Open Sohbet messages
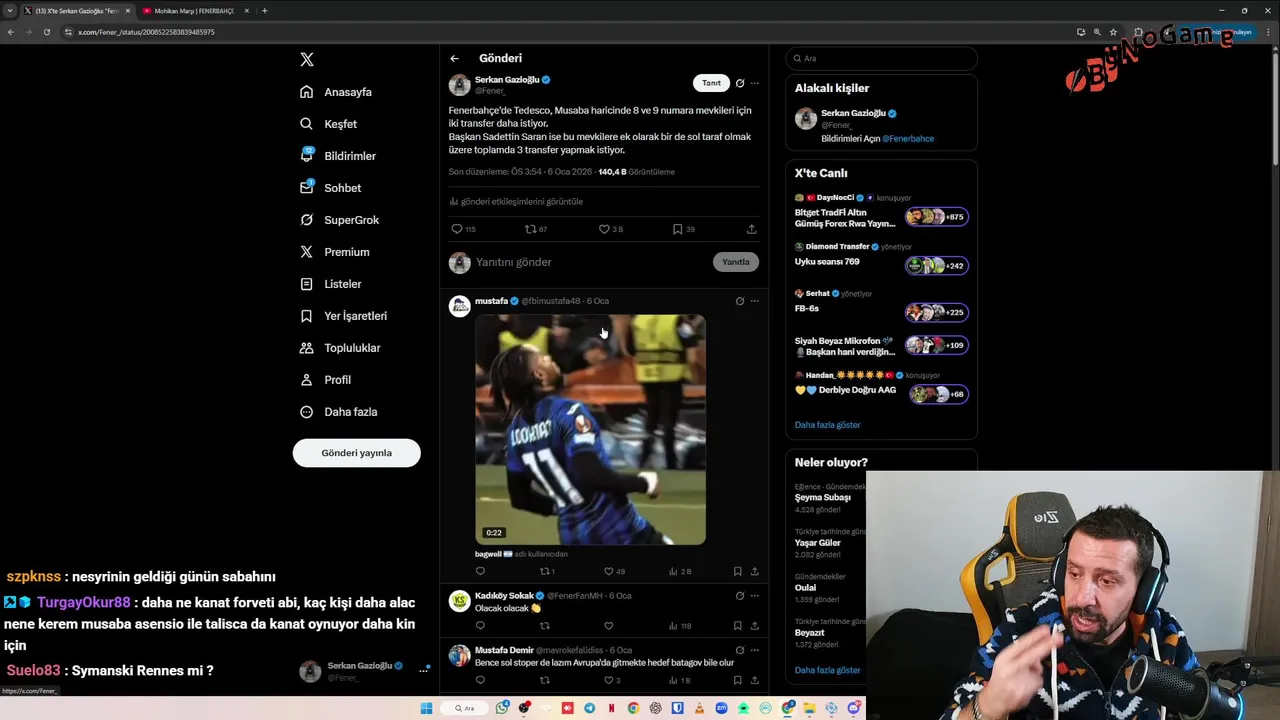This screenshot has width=1280, height=720. pos(331,188)
